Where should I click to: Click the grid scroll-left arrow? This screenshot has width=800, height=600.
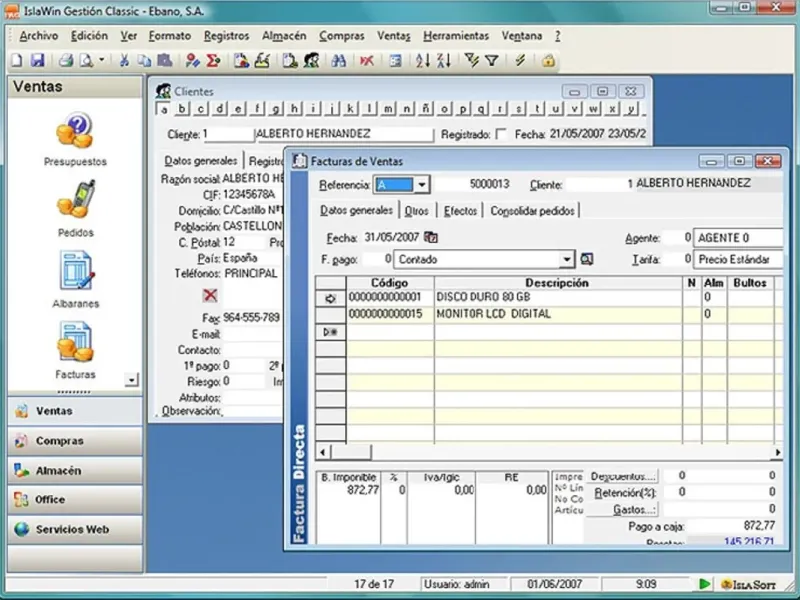click(322, 452)
